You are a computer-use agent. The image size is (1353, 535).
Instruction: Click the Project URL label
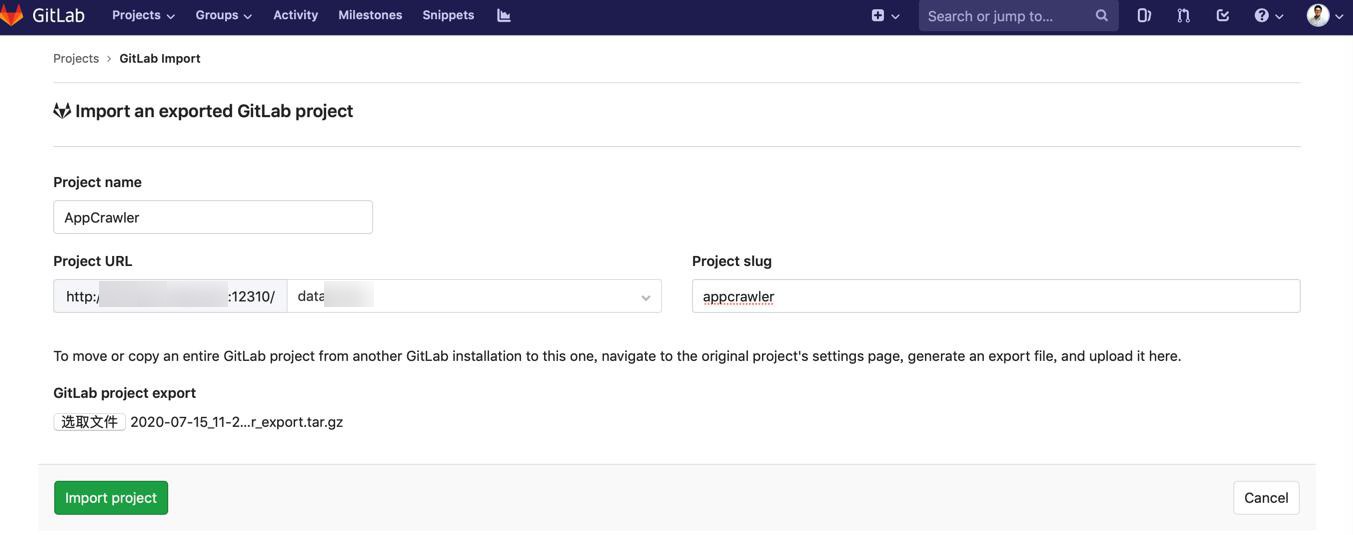point(93,261)
